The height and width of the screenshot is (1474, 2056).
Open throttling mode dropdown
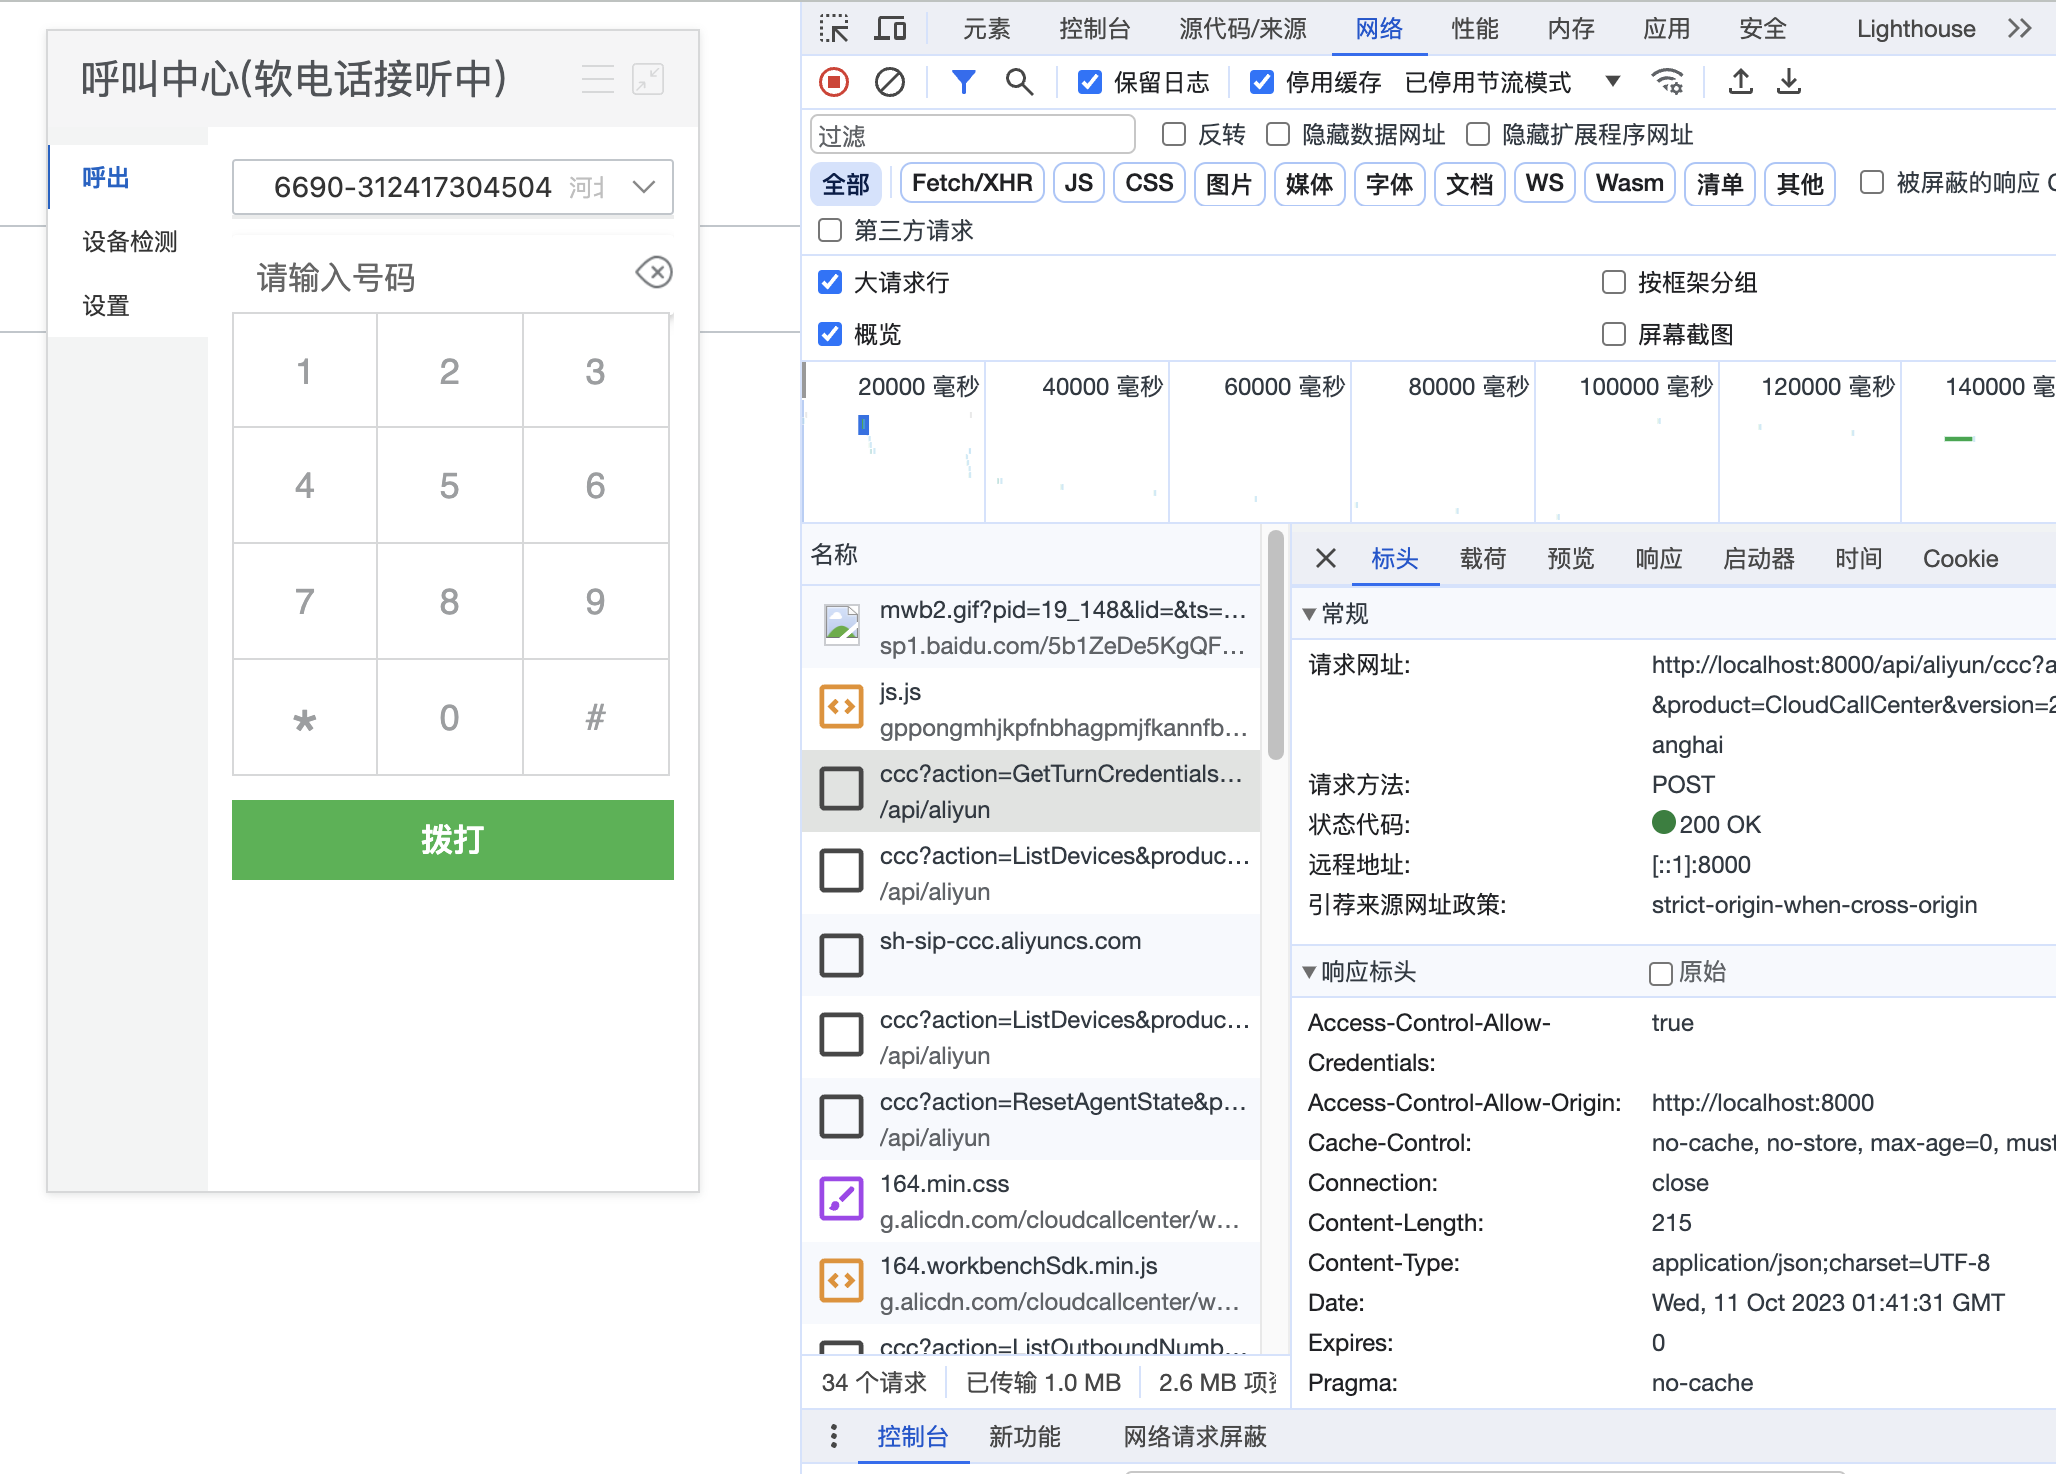tap(1514, 82)
